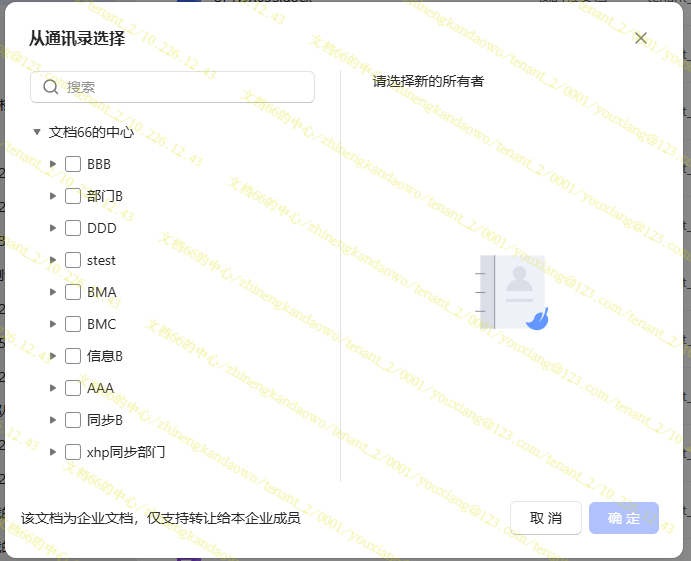Expand the 同步B node arrow
Image resolution: width=691 pixels, height=561 pixels.
[x=53, y=420]
